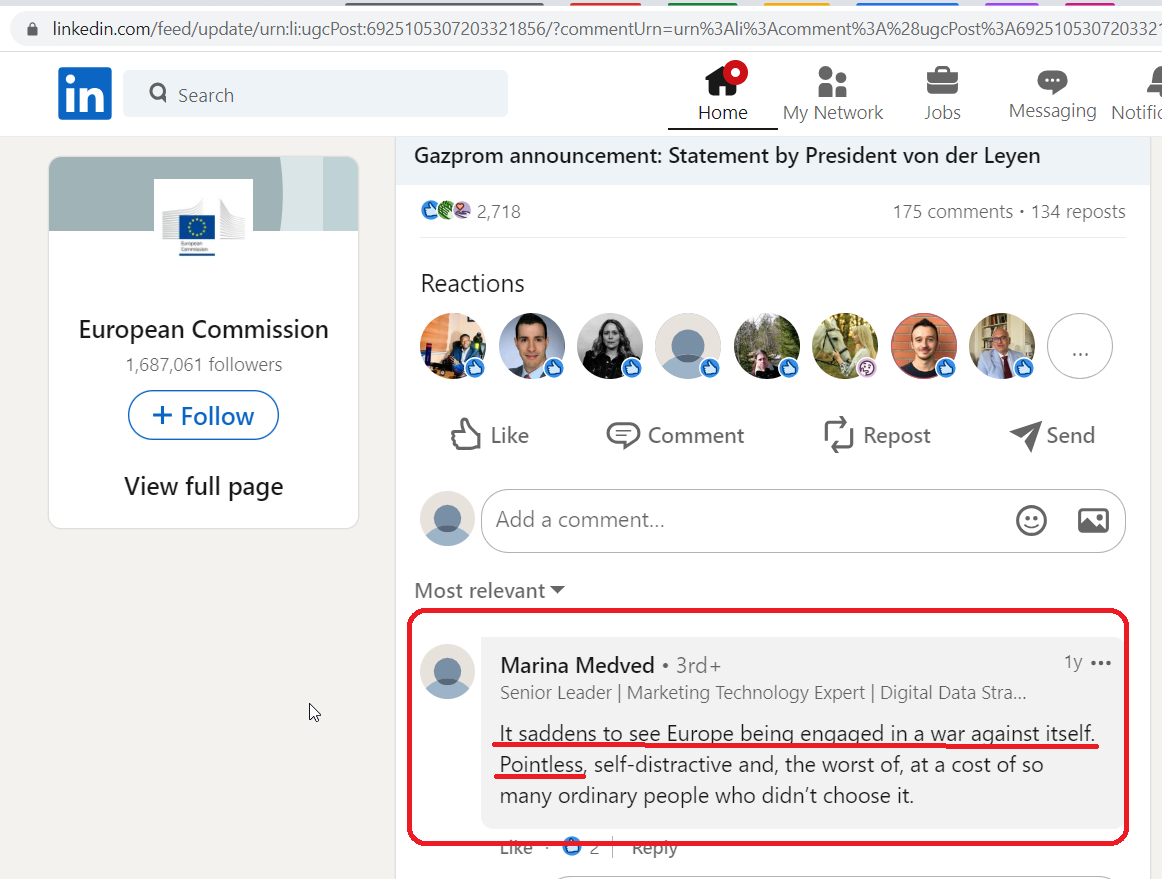Image resolution: width=1162 pixels, height=879 pixels.
Task: Open the Messaging icon
Action: tap(1052, 81)
